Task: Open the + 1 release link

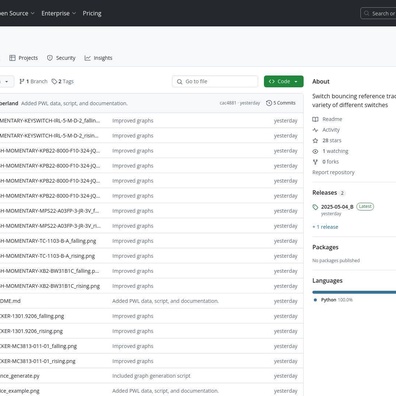Action: pos(325,227)
